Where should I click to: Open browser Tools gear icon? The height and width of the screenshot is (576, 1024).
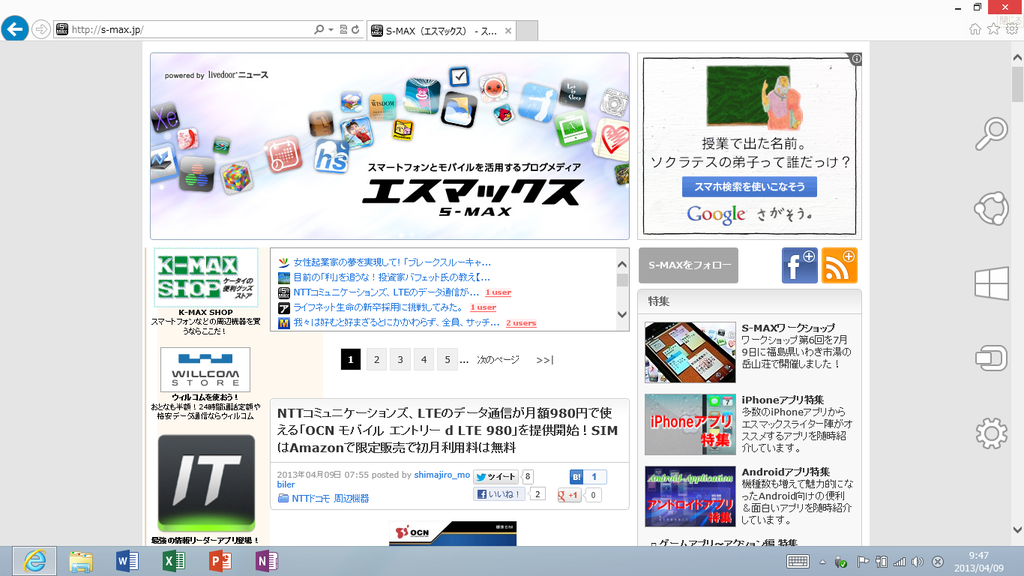1012,29
